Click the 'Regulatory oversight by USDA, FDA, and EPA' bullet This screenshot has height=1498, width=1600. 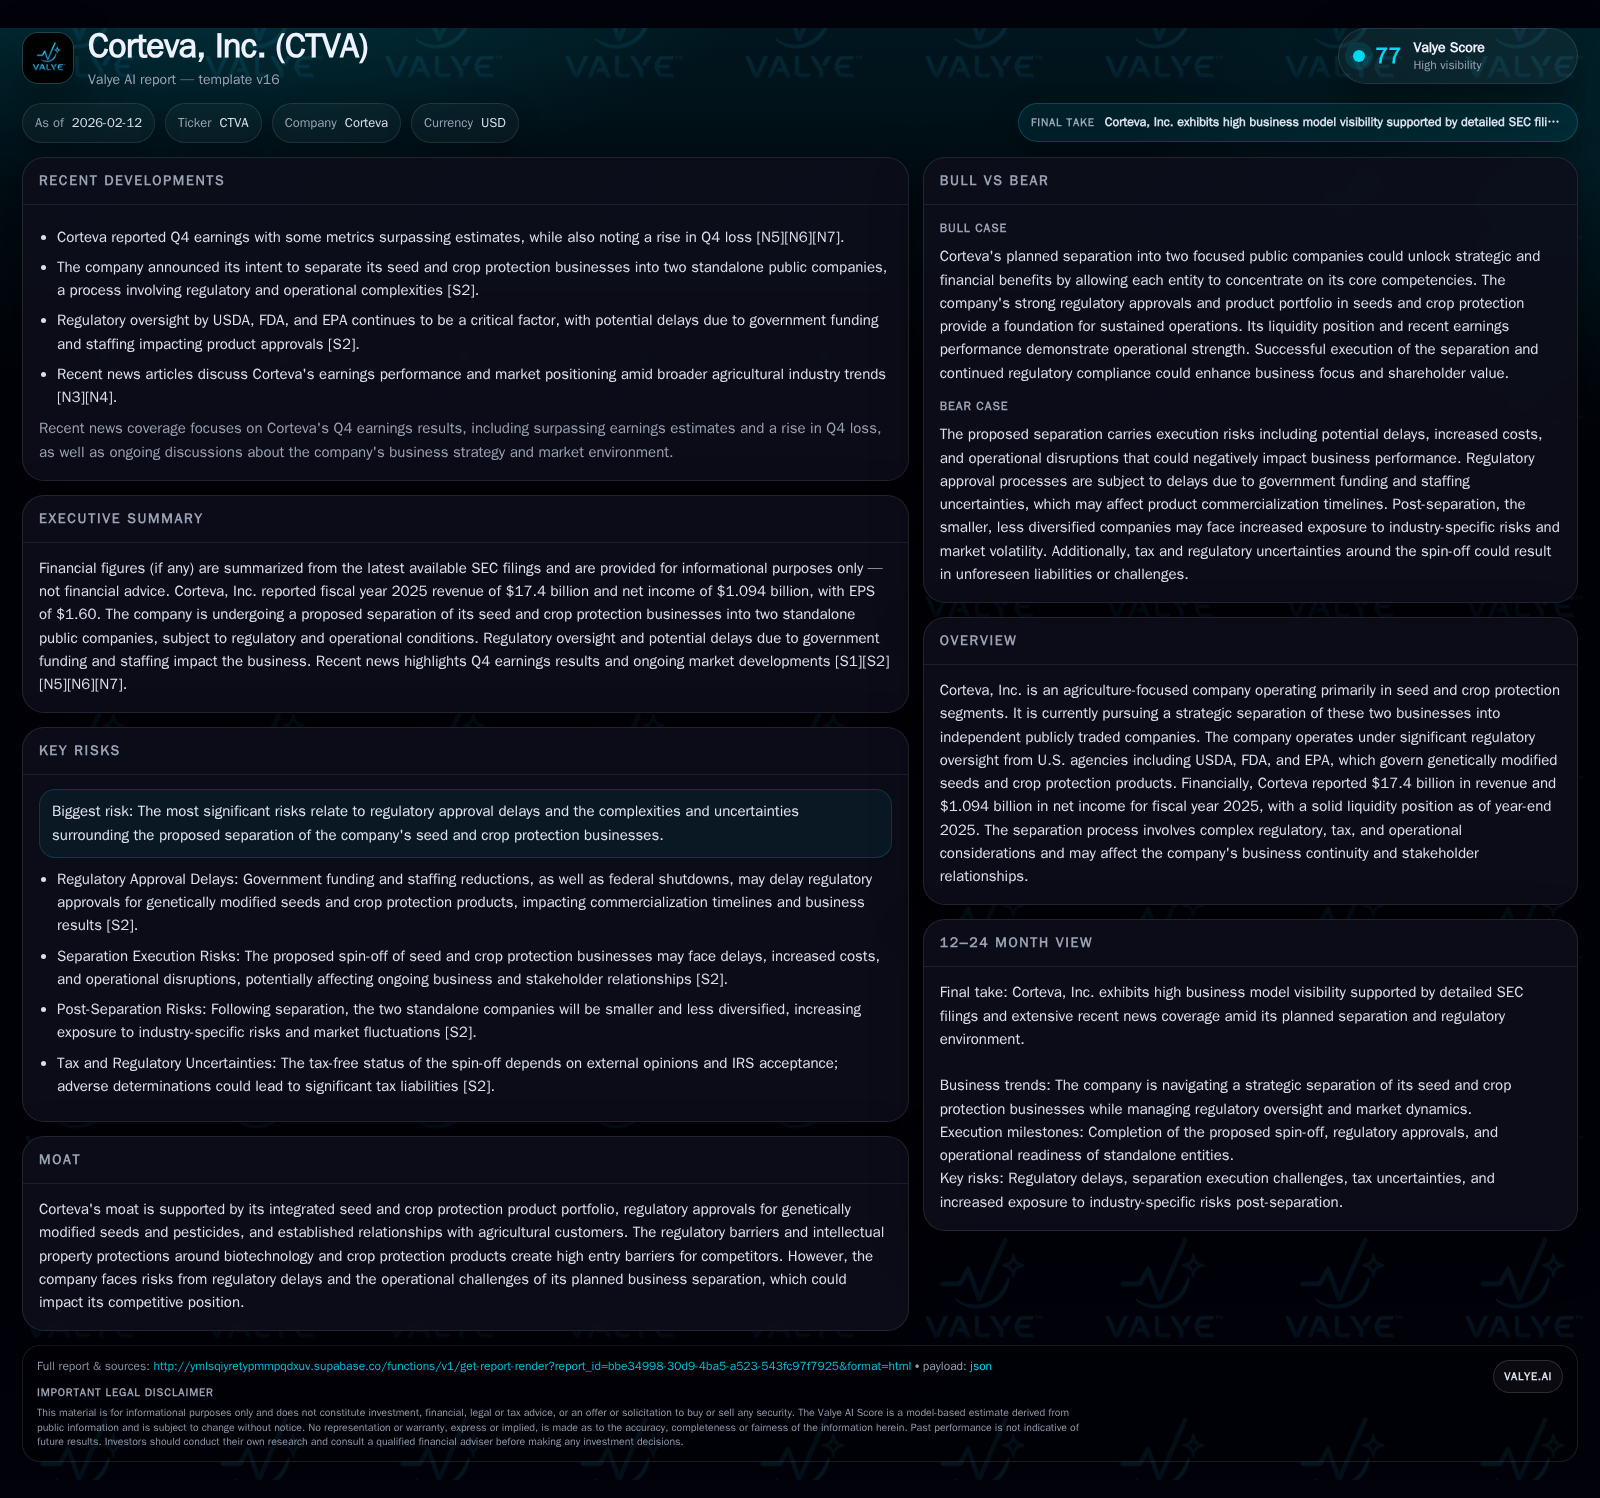(x=468, y=332)
